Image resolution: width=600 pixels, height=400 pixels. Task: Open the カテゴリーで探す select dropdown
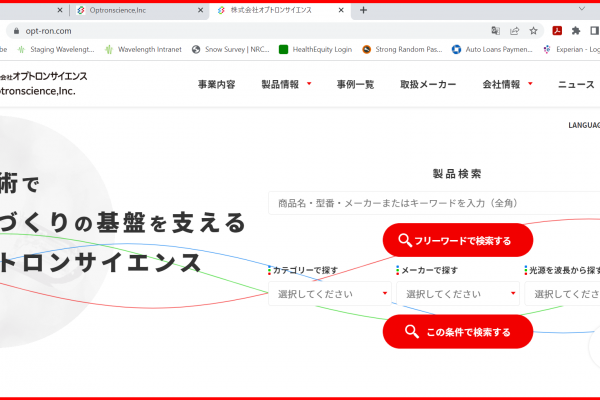click(329, 294)
